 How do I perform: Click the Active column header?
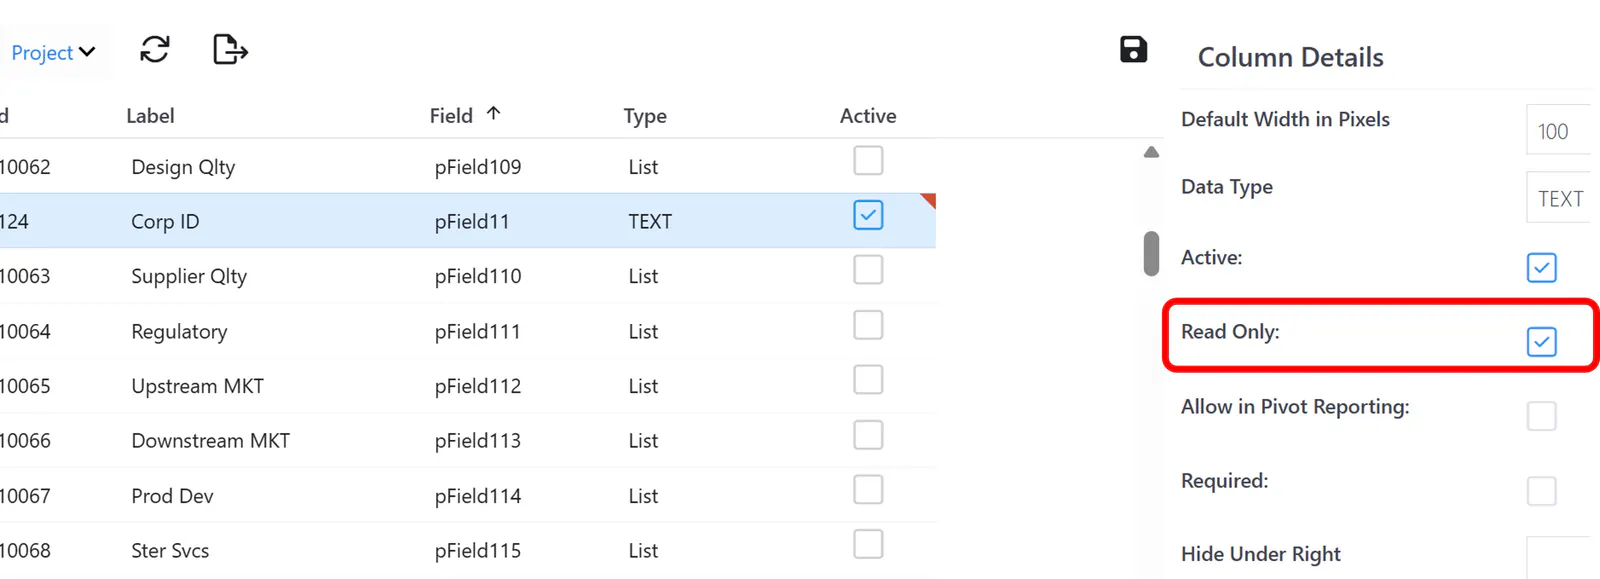pos(868,116)
